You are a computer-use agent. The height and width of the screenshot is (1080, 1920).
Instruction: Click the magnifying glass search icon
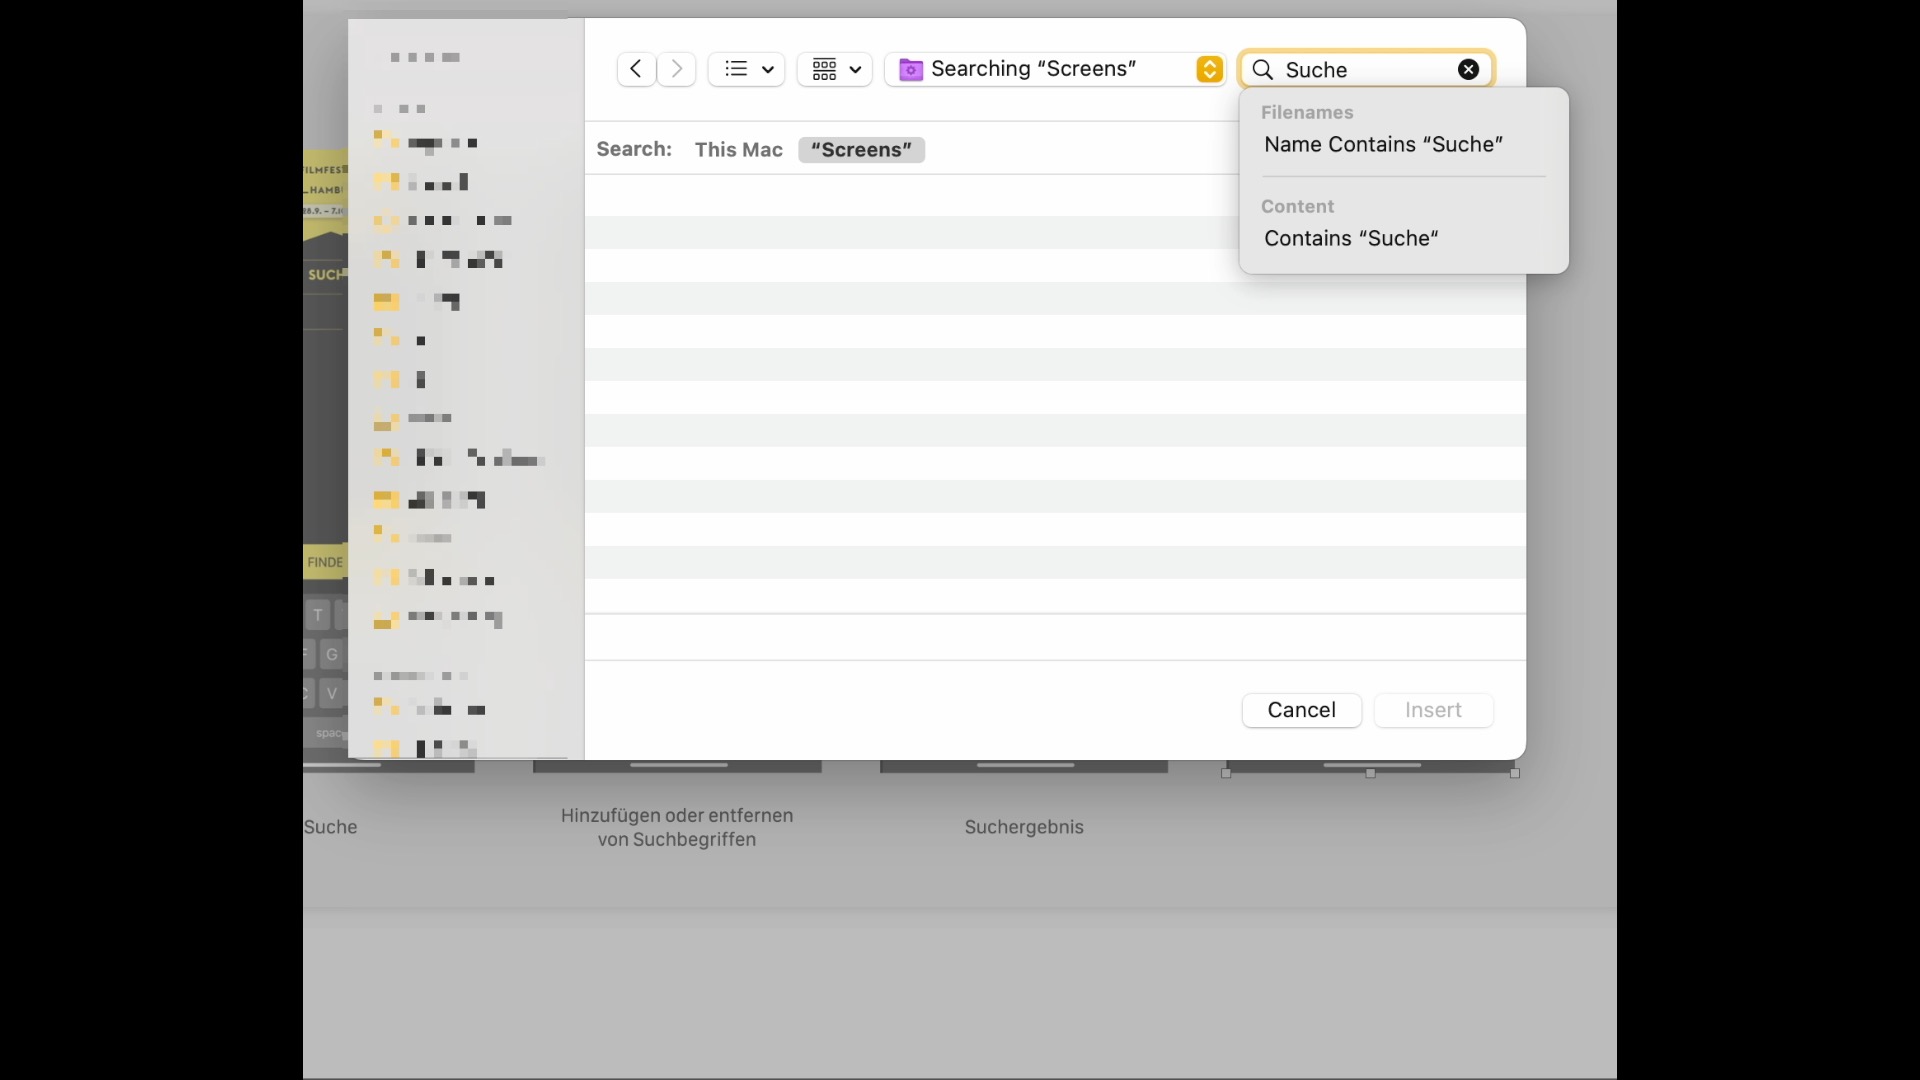coord(1263,69)
